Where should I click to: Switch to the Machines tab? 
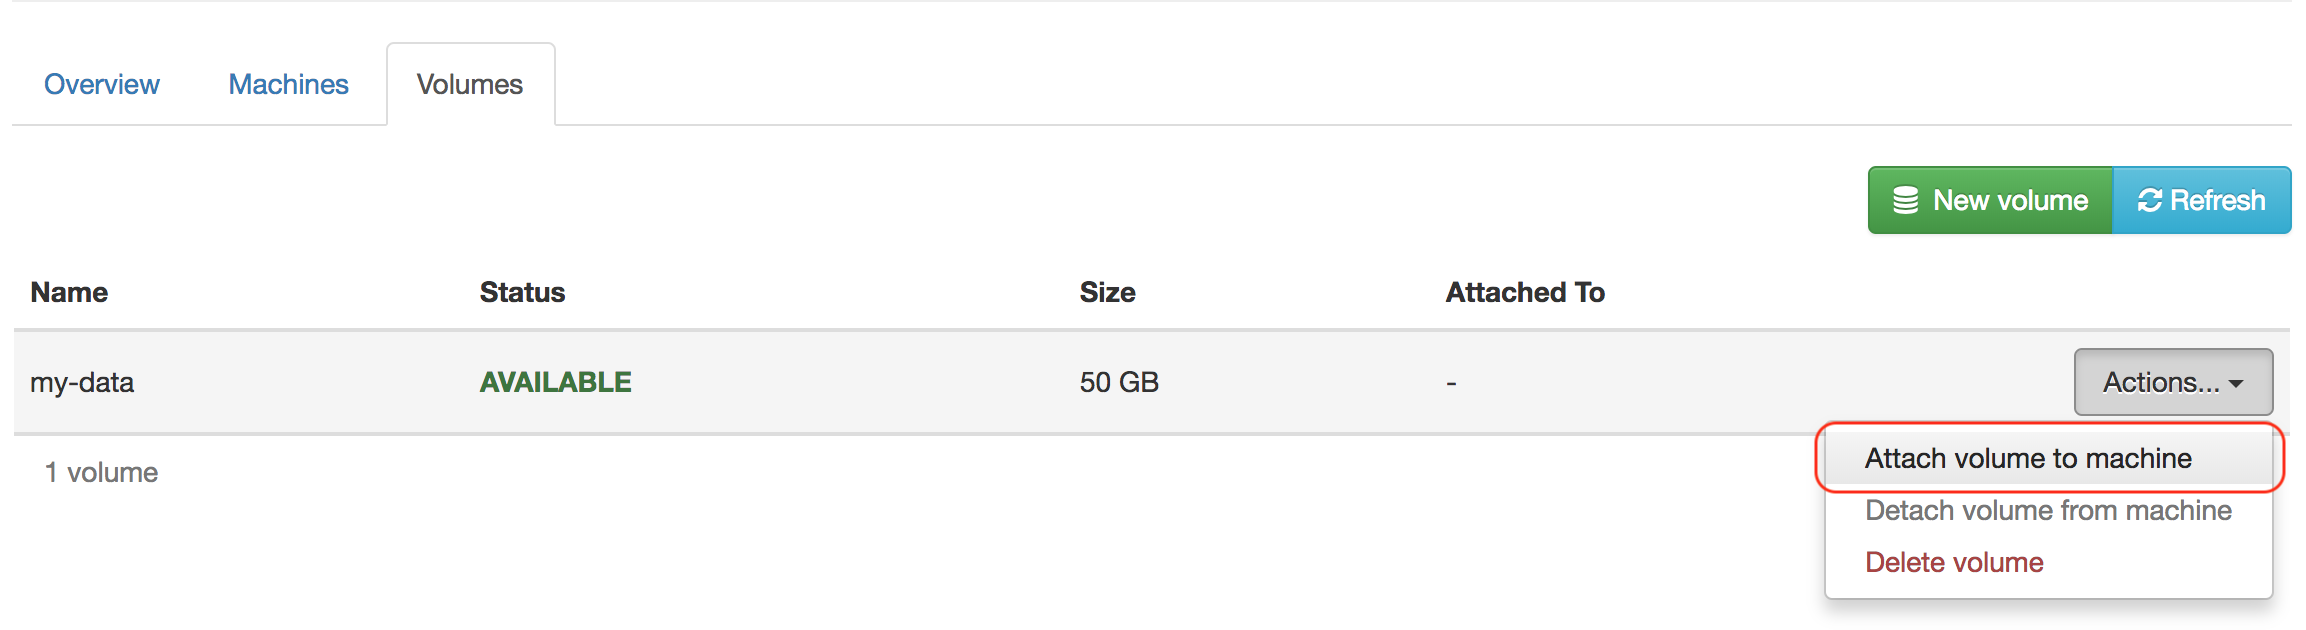(x=288, y=84)
